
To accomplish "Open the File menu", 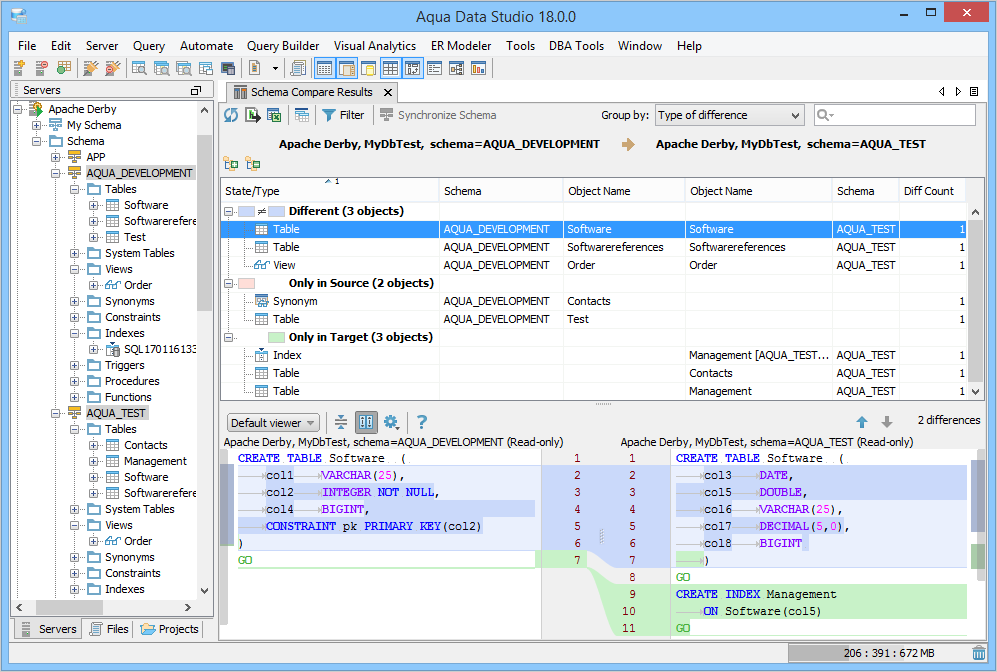I will (x=27, y=46).
